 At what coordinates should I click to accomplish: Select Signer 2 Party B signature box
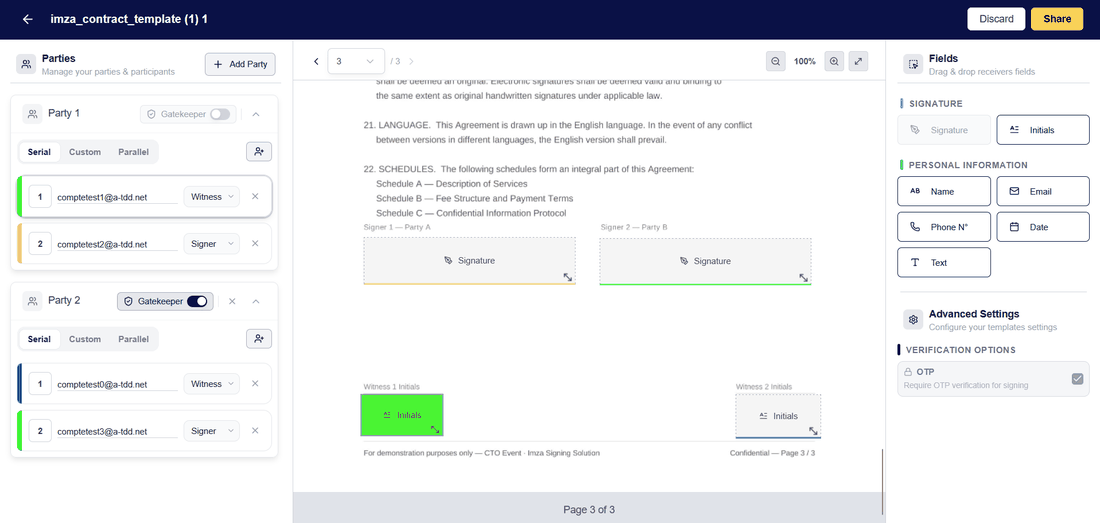pyautogui.click(x=705, y=261)
